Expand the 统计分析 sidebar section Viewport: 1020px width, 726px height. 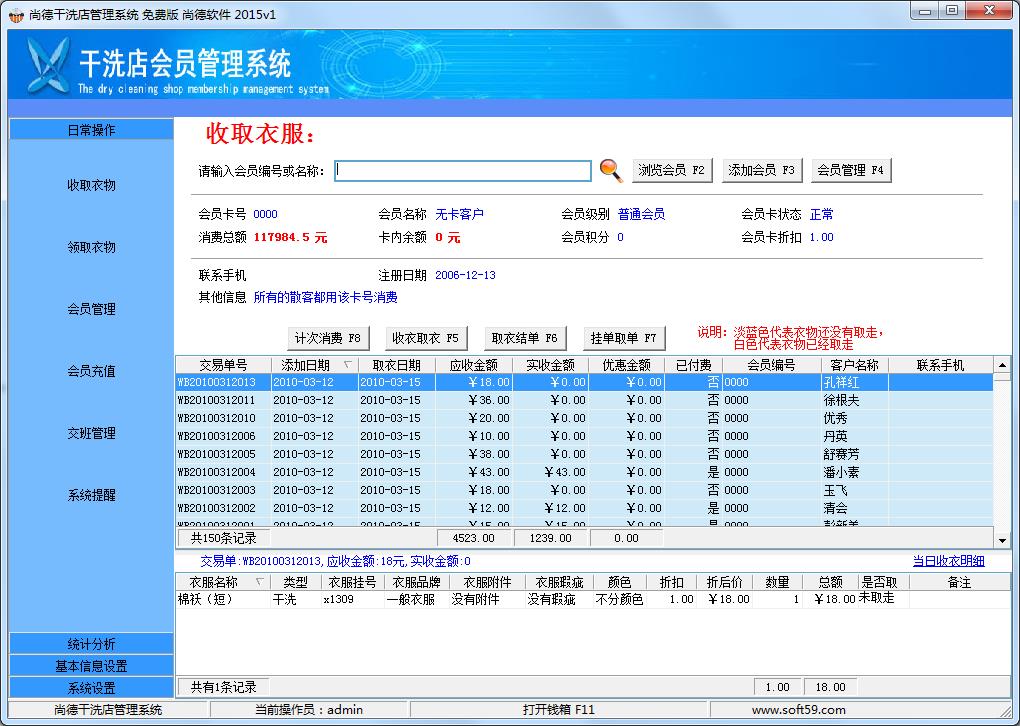[92, 644]
